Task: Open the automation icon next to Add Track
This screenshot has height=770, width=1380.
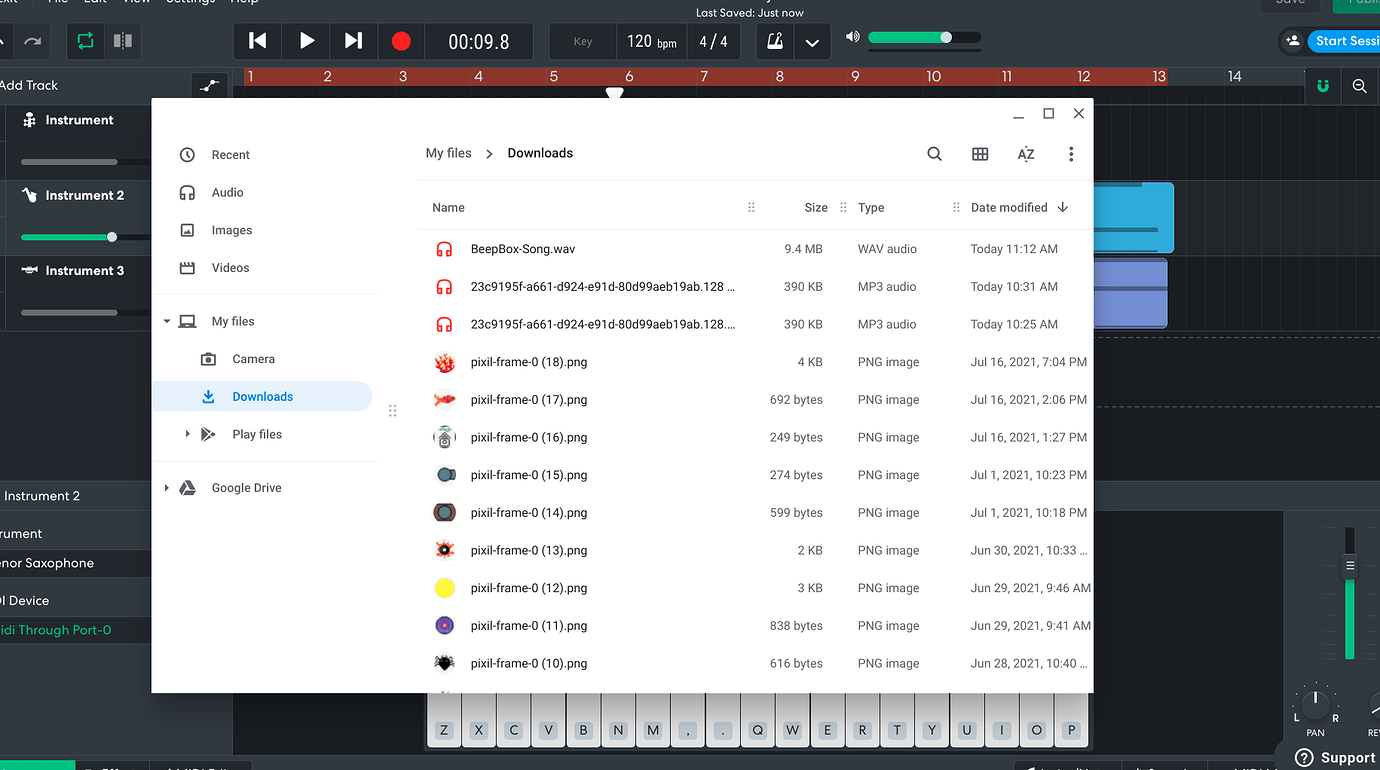Action: [x=209, y=86]
